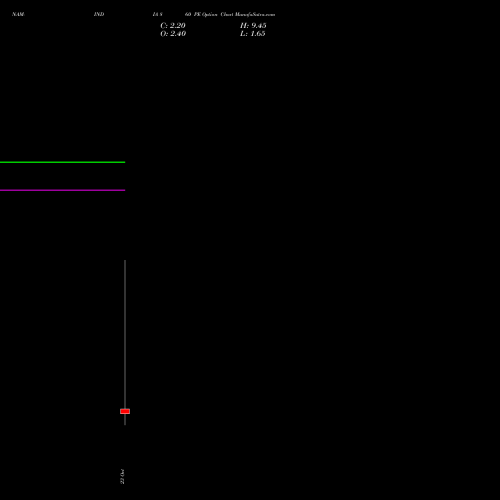Click the low value L: 1.65
The width and height of the screenshot is (500, 500).
[253, 34]
